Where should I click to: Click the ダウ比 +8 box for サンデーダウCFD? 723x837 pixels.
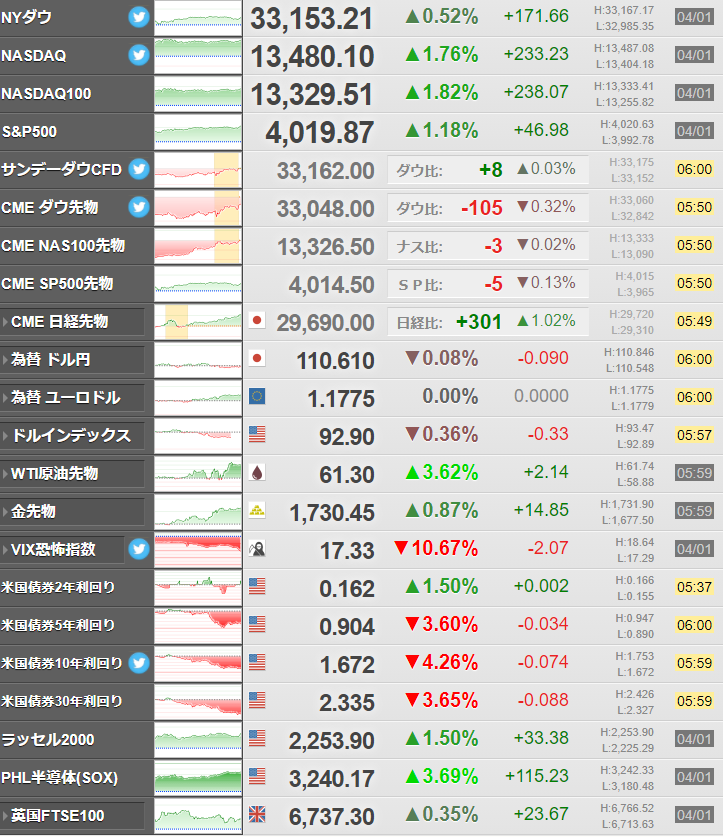point(488,170)
